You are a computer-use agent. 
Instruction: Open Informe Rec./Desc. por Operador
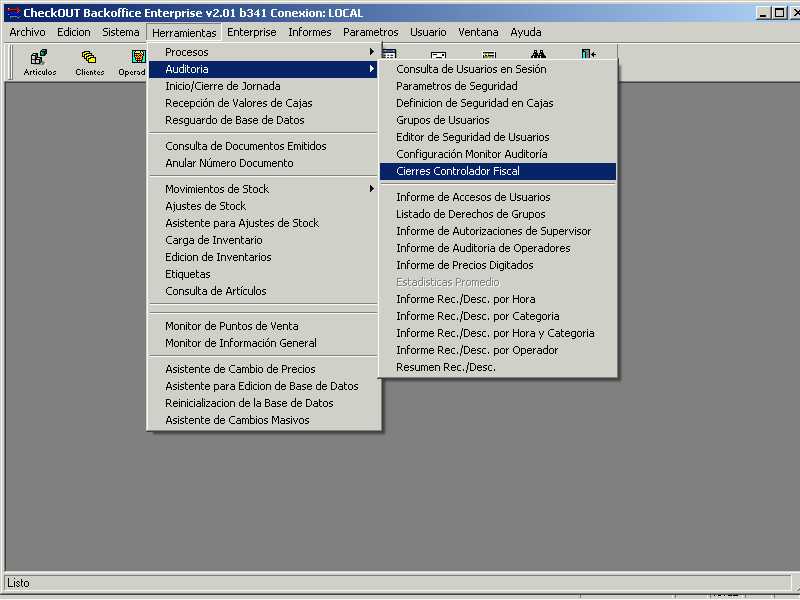[498, 350]
